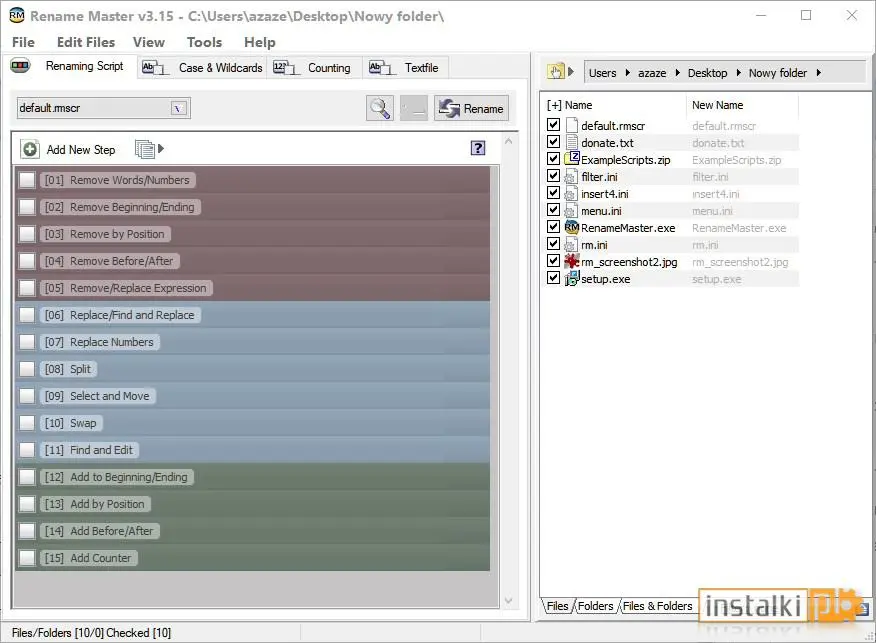Enable step 15 Add Counter checkbox
876x643 pixels.
(x=27, y=558)
